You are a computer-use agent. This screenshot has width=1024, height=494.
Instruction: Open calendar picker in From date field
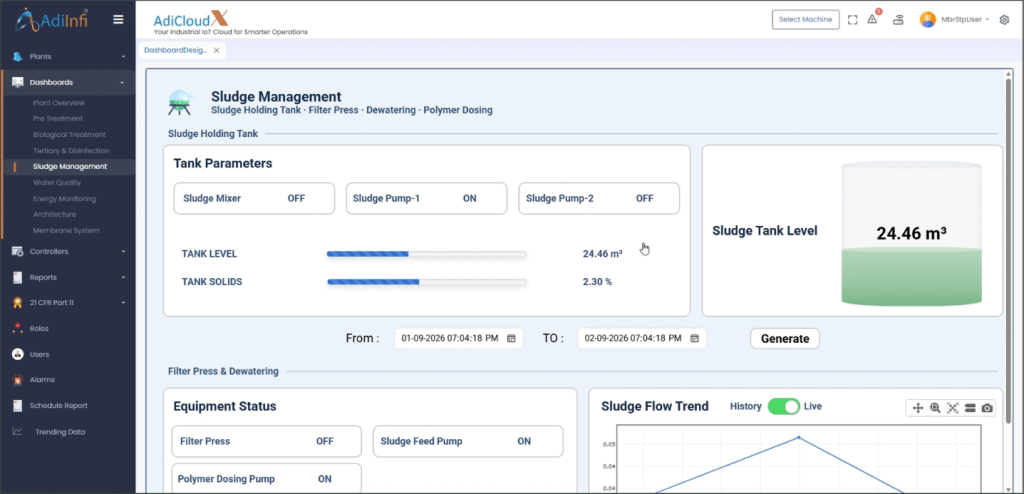click(511, 338)
